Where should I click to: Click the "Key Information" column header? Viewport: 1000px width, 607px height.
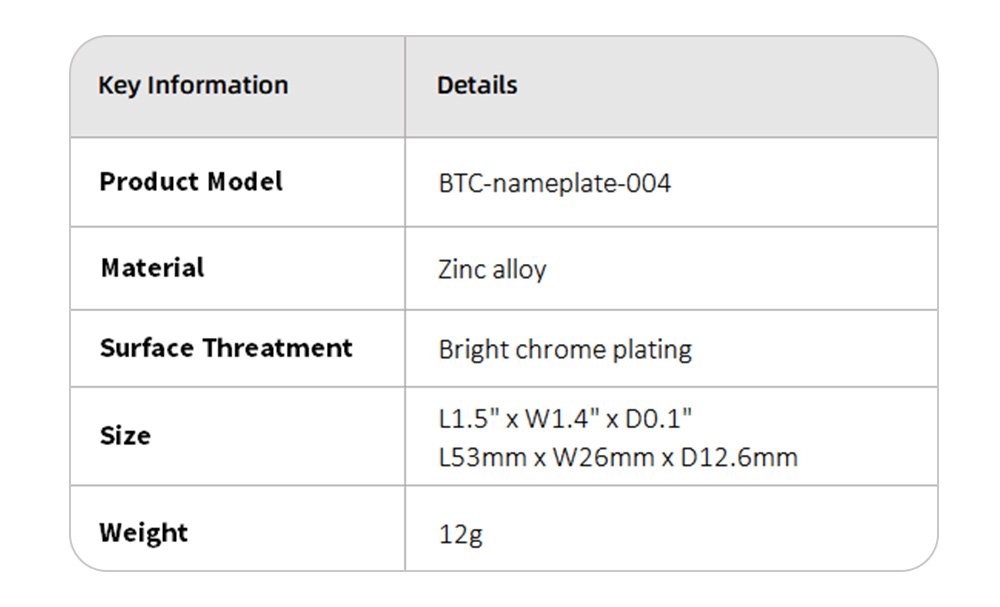[193, 86]
